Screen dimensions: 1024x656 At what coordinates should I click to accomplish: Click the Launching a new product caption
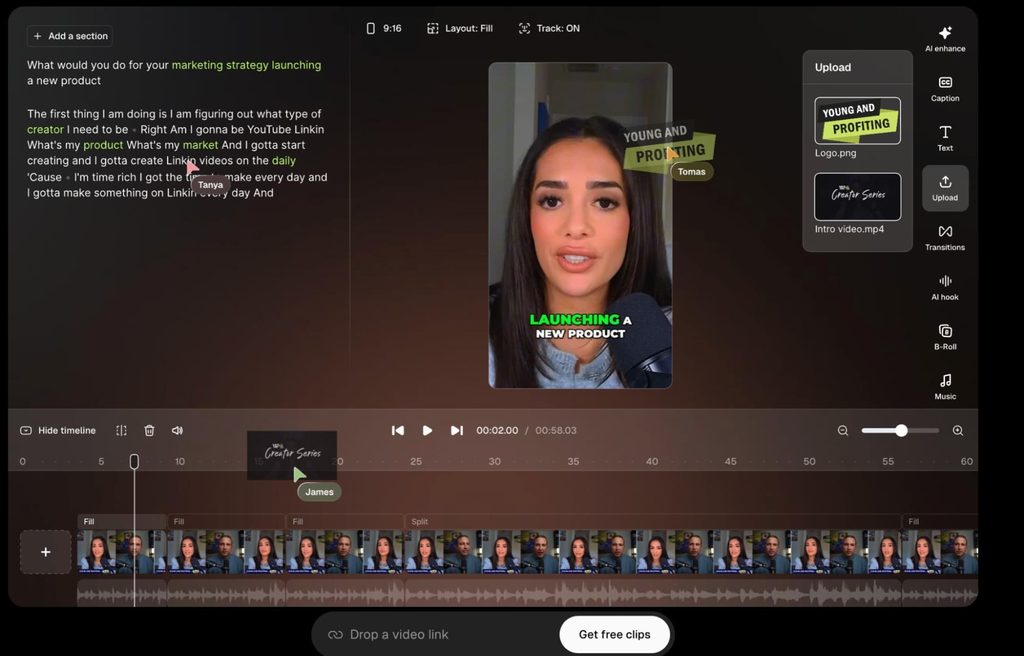580,327
